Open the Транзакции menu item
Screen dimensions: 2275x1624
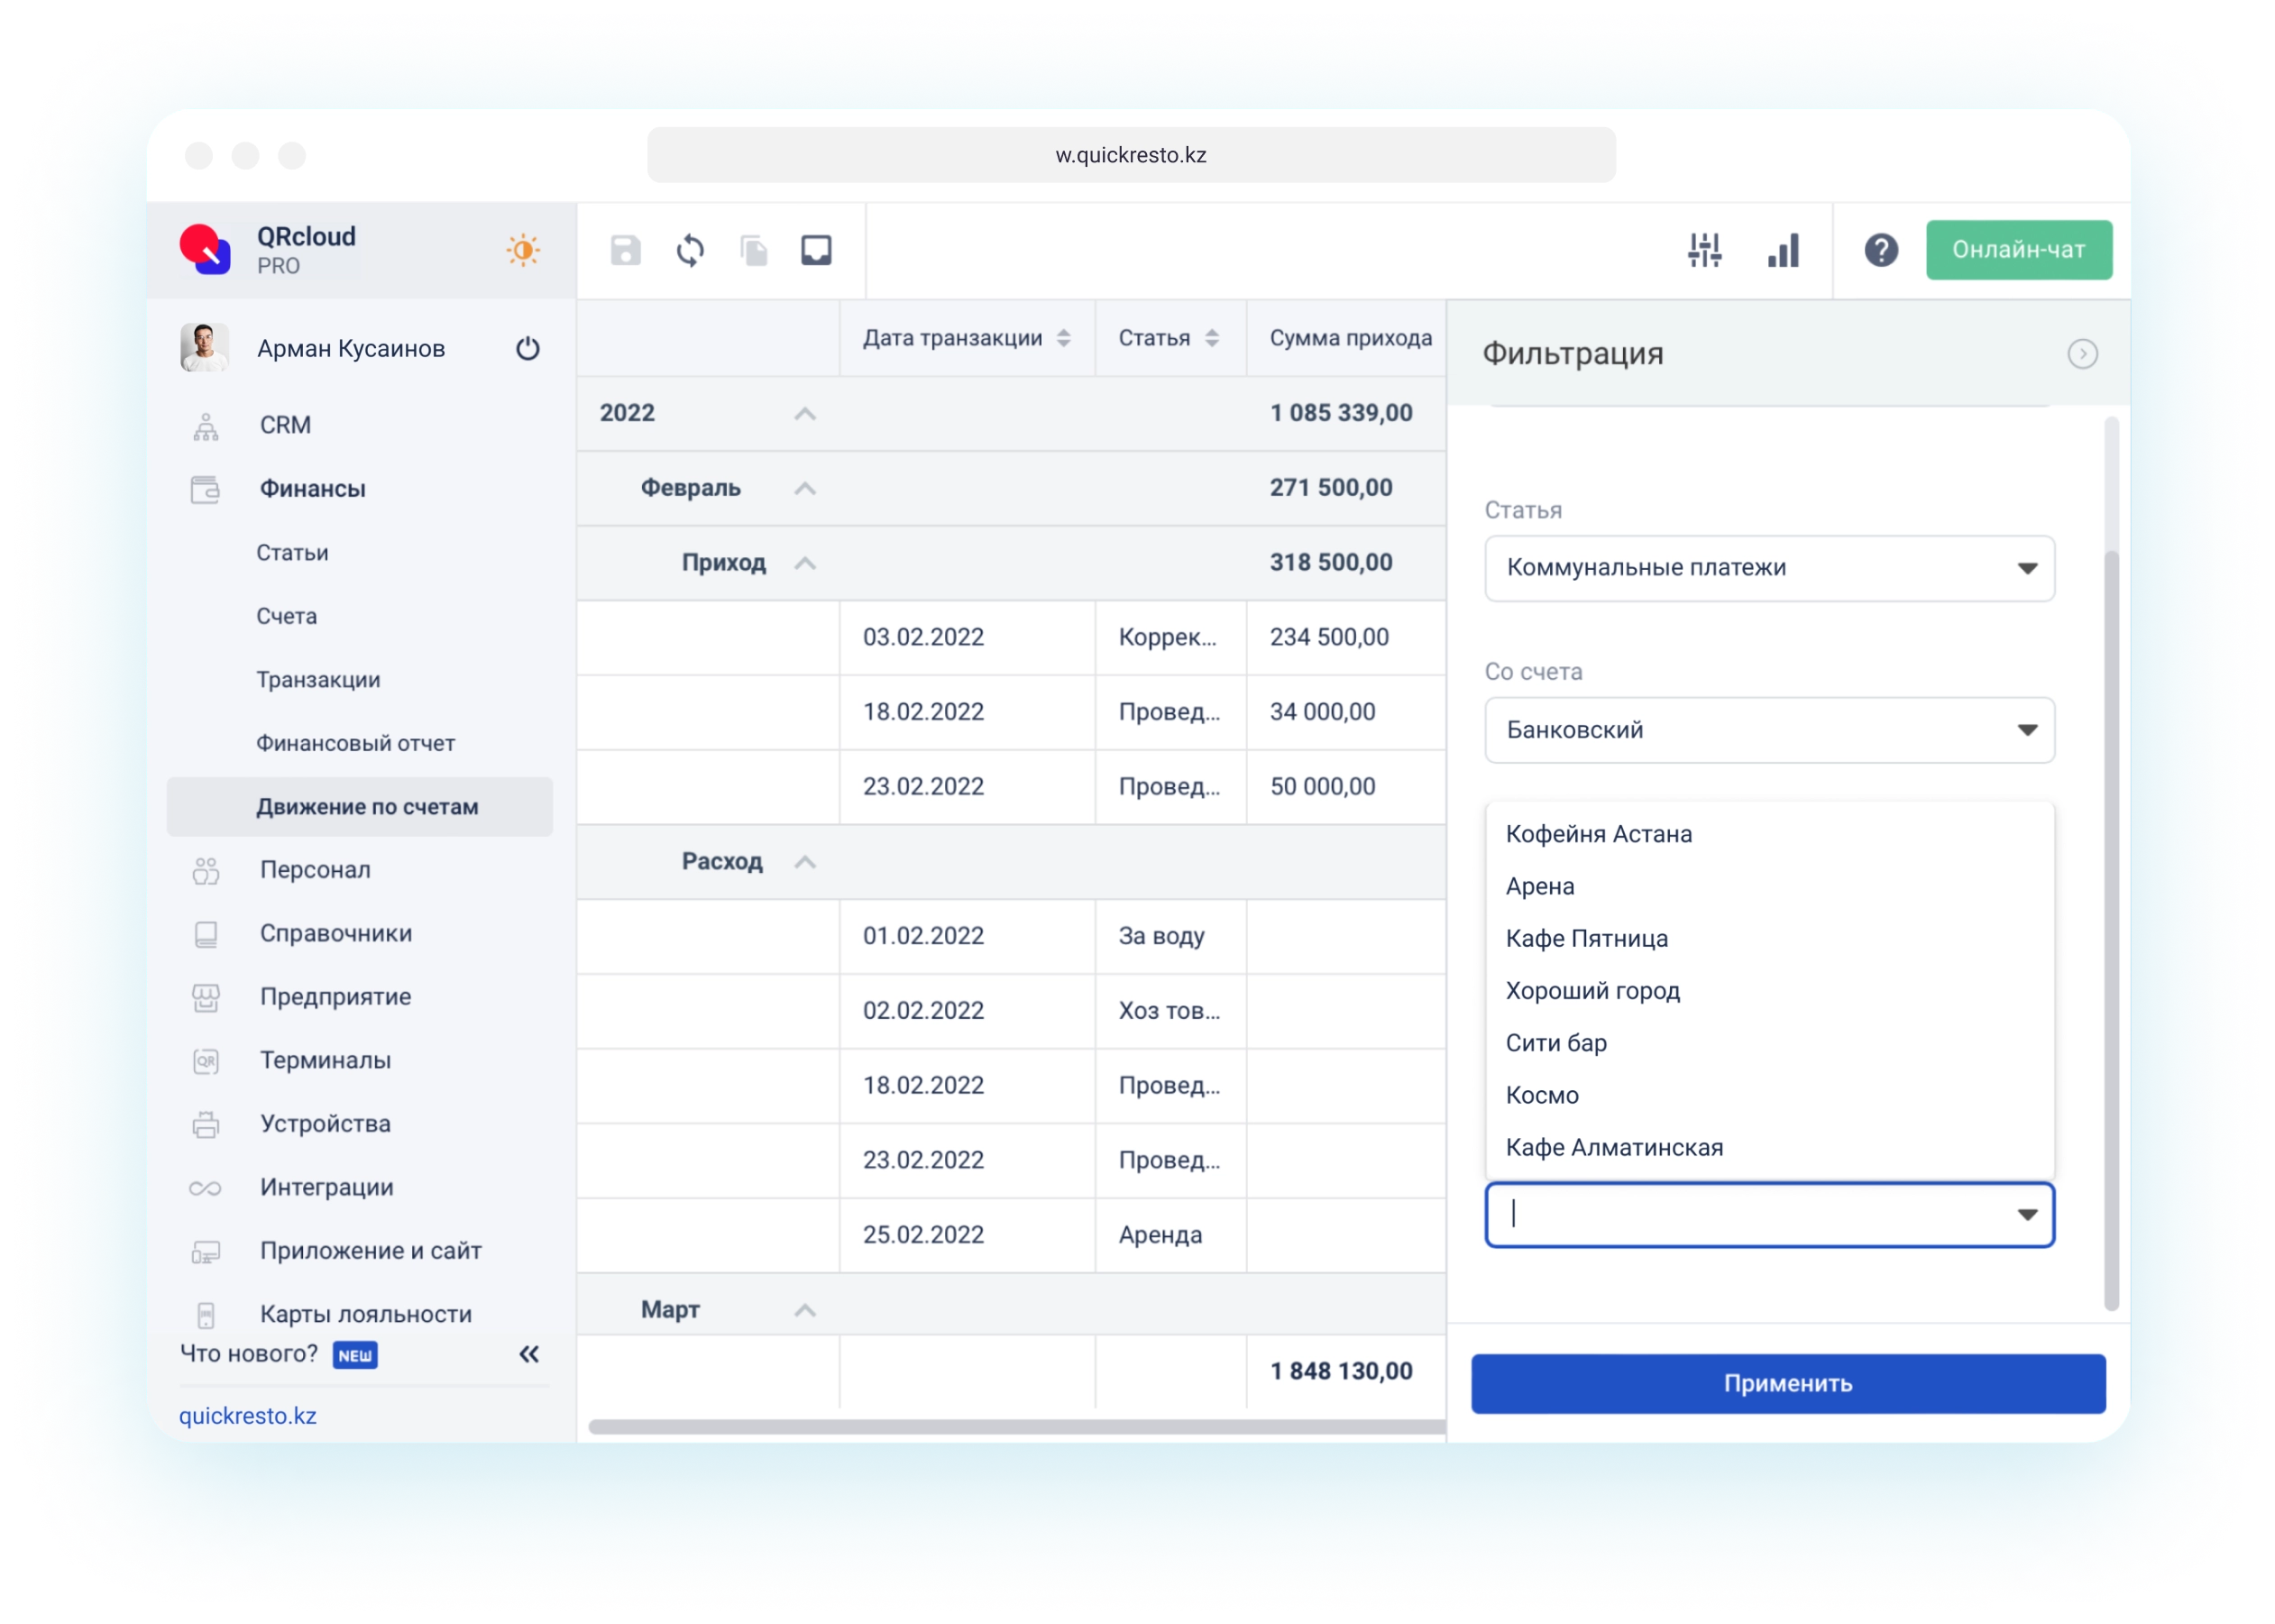click(318, 680)
